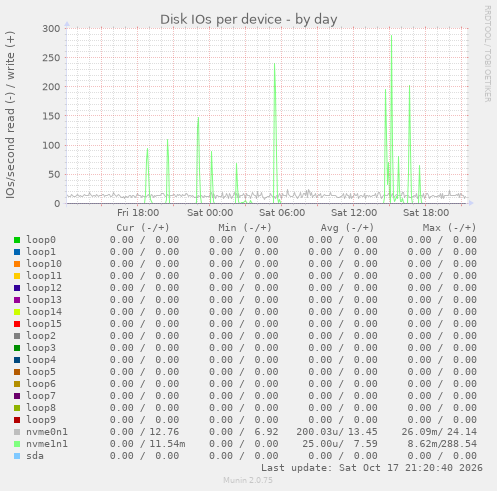
Task: Click the Sat 12:00 axis label
Action: [x=354, y=213]
